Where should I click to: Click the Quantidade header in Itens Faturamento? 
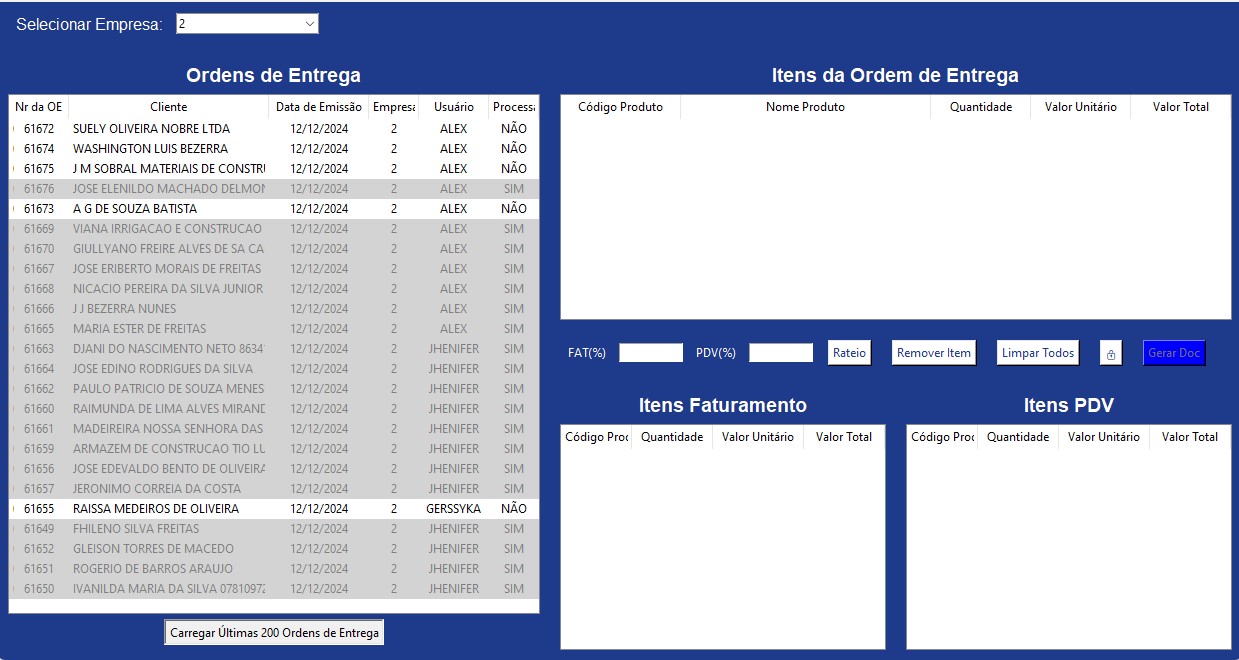671,436
